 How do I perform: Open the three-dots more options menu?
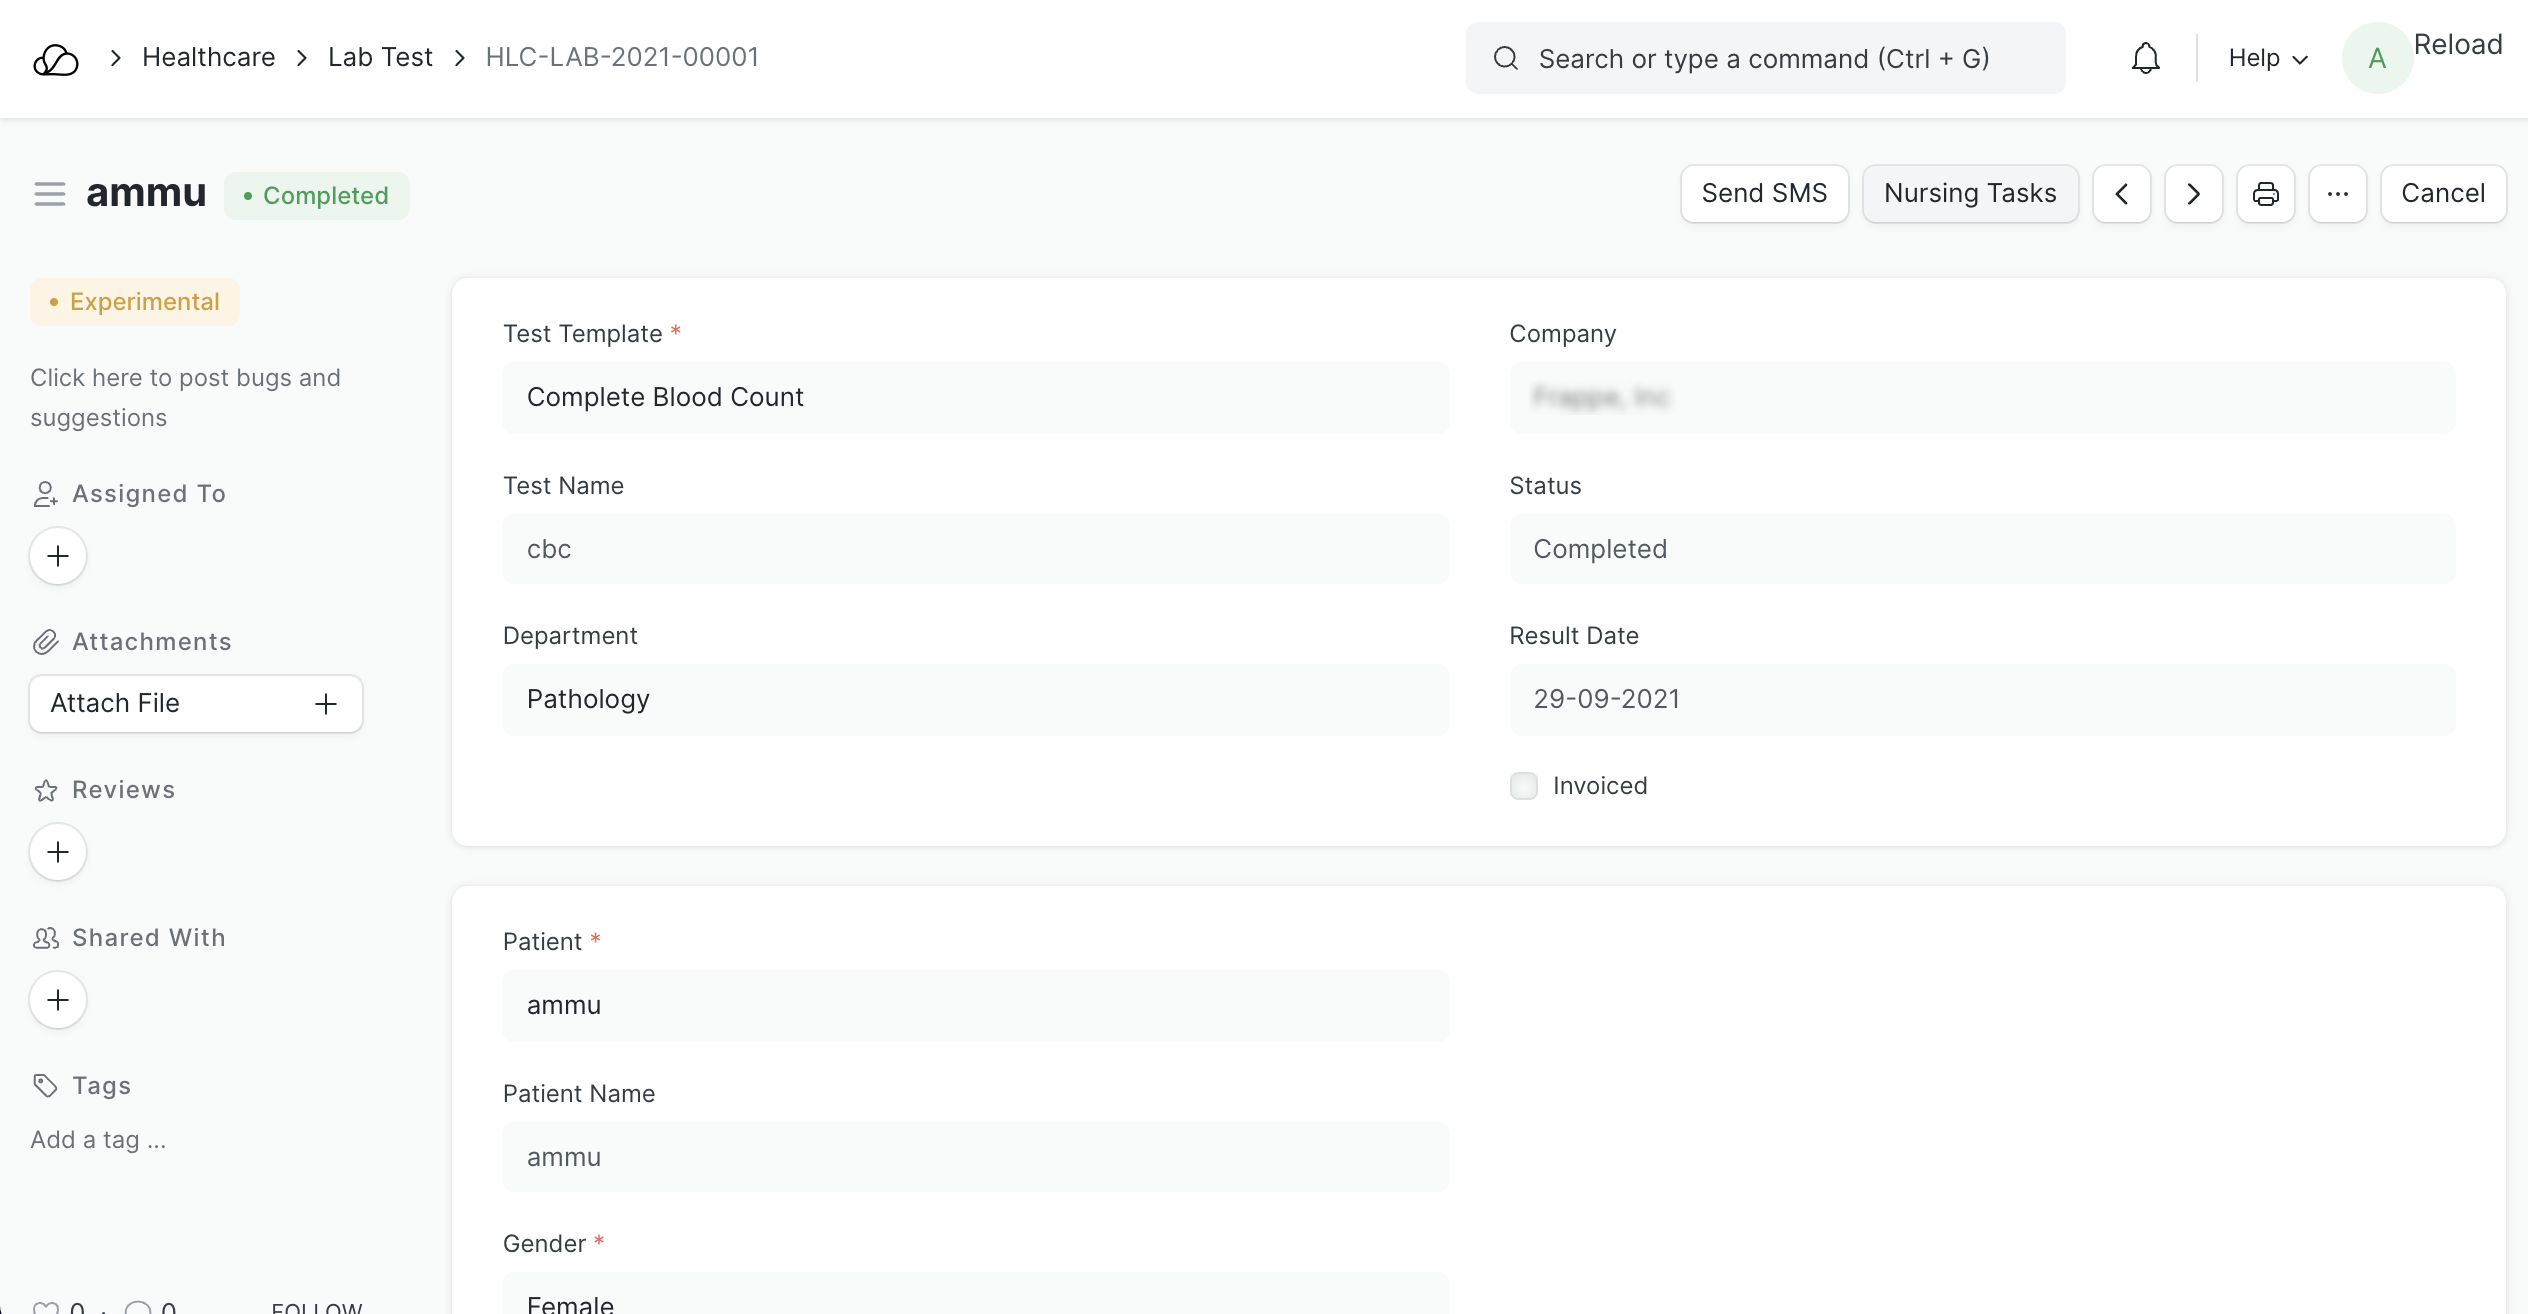coord(2337,194)
